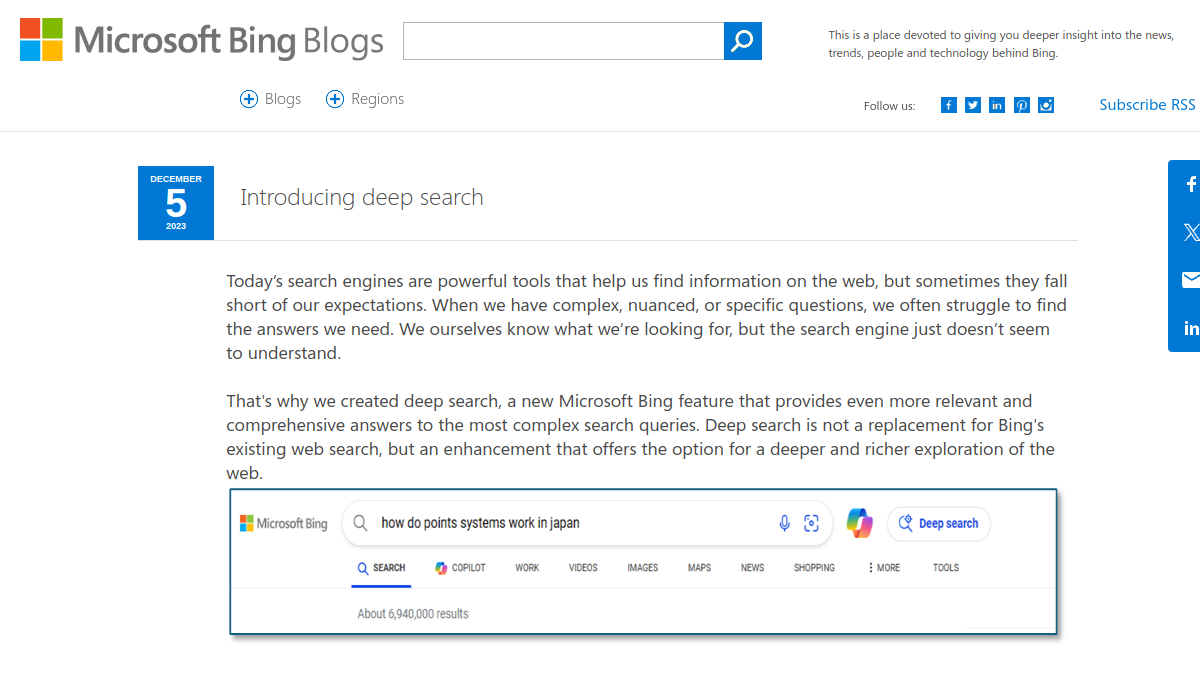Select the NEWS tab
Screen dimensions: 1200x675
tap(752, 568)
